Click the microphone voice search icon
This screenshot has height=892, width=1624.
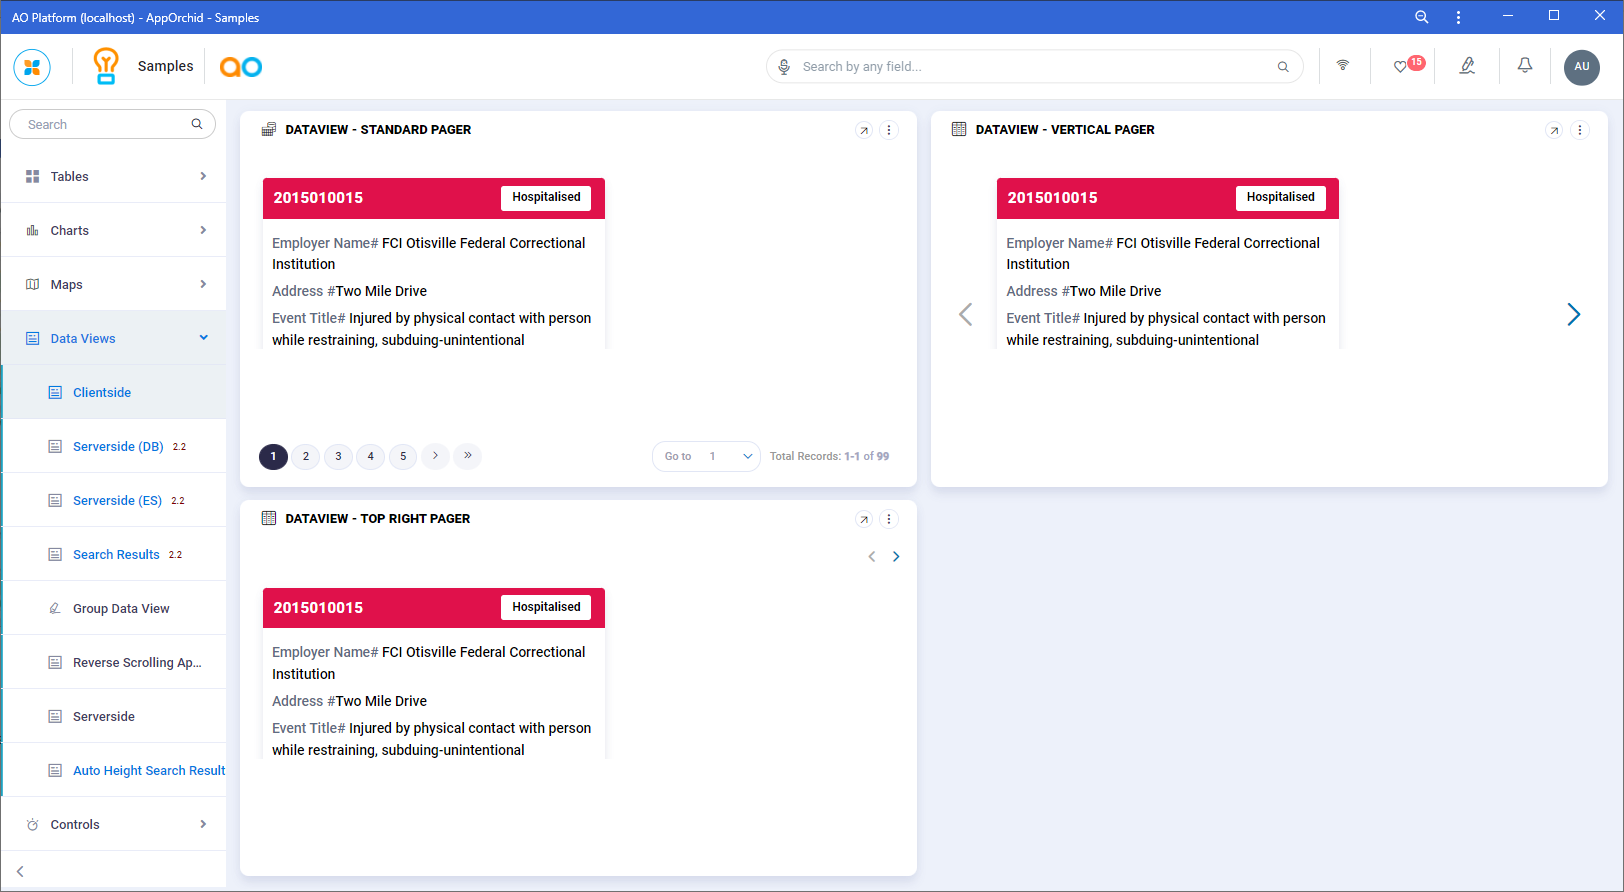(x=785, y=67)
